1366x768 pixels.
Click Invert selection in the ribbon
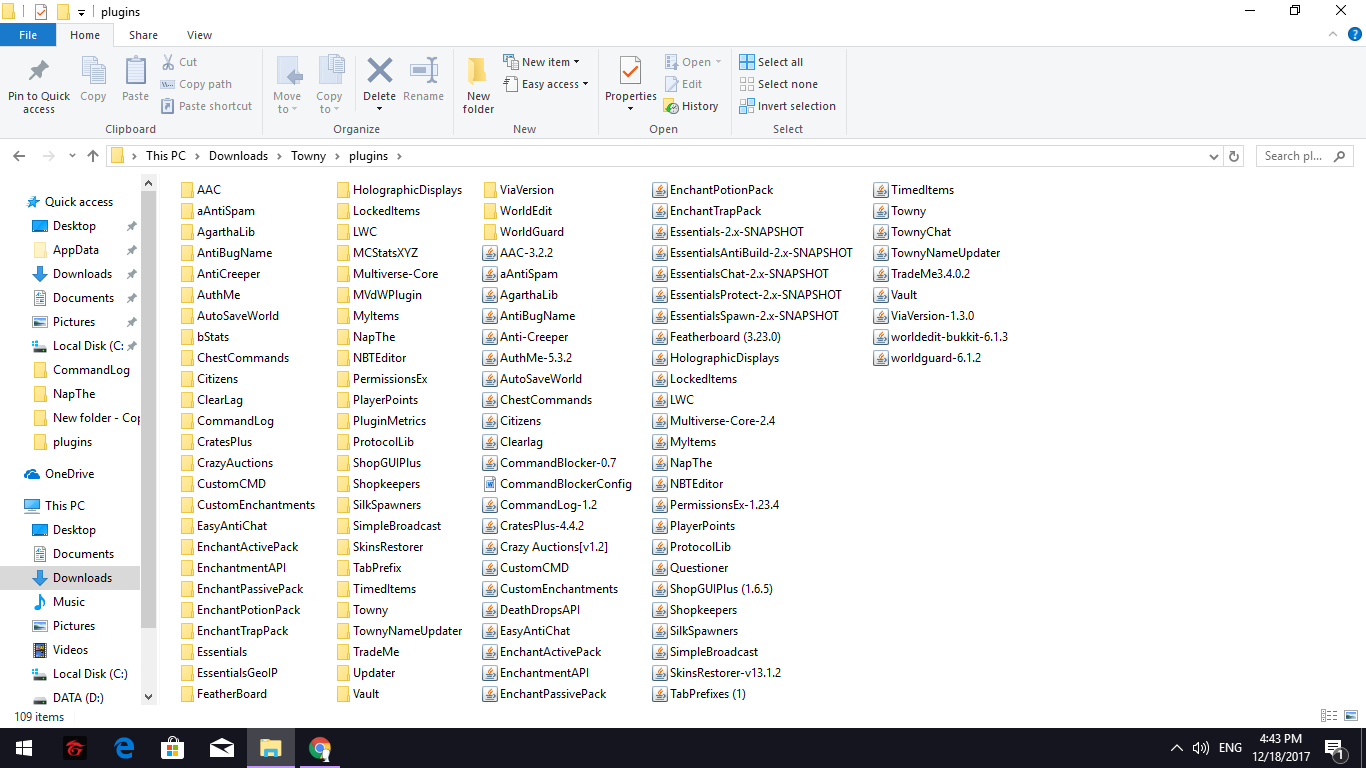coord(787,106)
